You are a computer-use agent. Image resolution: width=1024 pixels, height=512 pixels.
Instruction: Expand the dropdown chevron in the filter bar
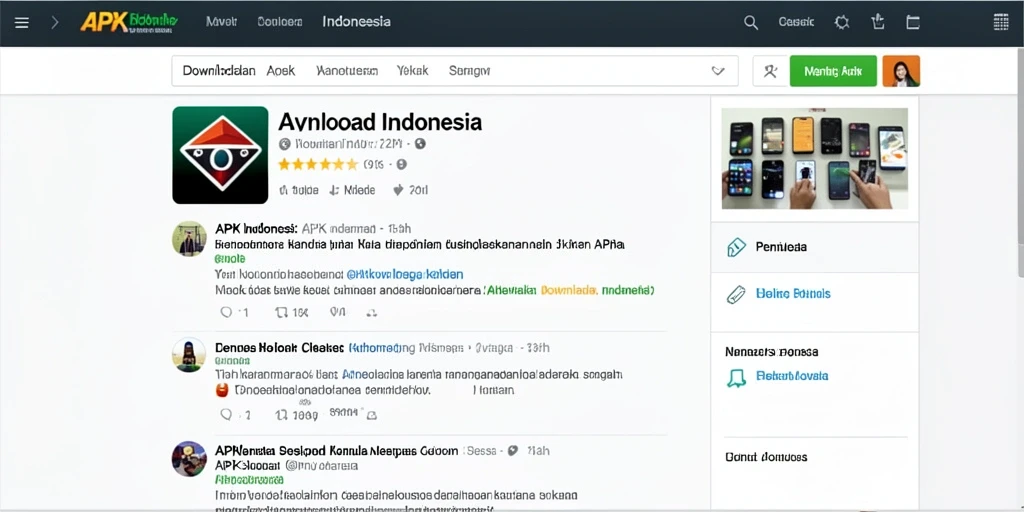point(718,71)
